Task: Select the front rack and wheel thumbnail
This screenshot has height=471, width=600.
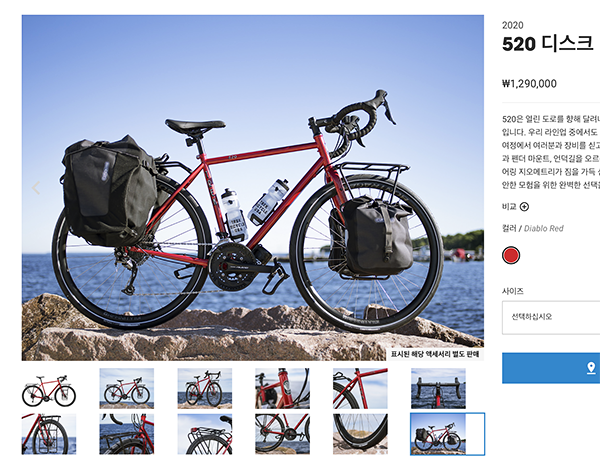Action: click(49, 434)
